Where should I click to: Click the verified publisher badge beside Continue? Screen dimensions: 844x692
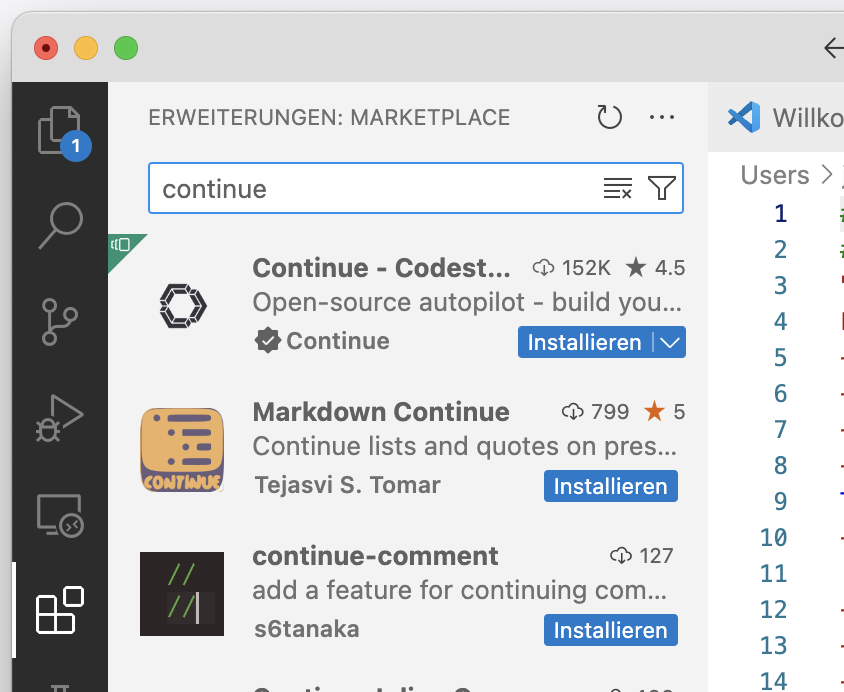268,341
